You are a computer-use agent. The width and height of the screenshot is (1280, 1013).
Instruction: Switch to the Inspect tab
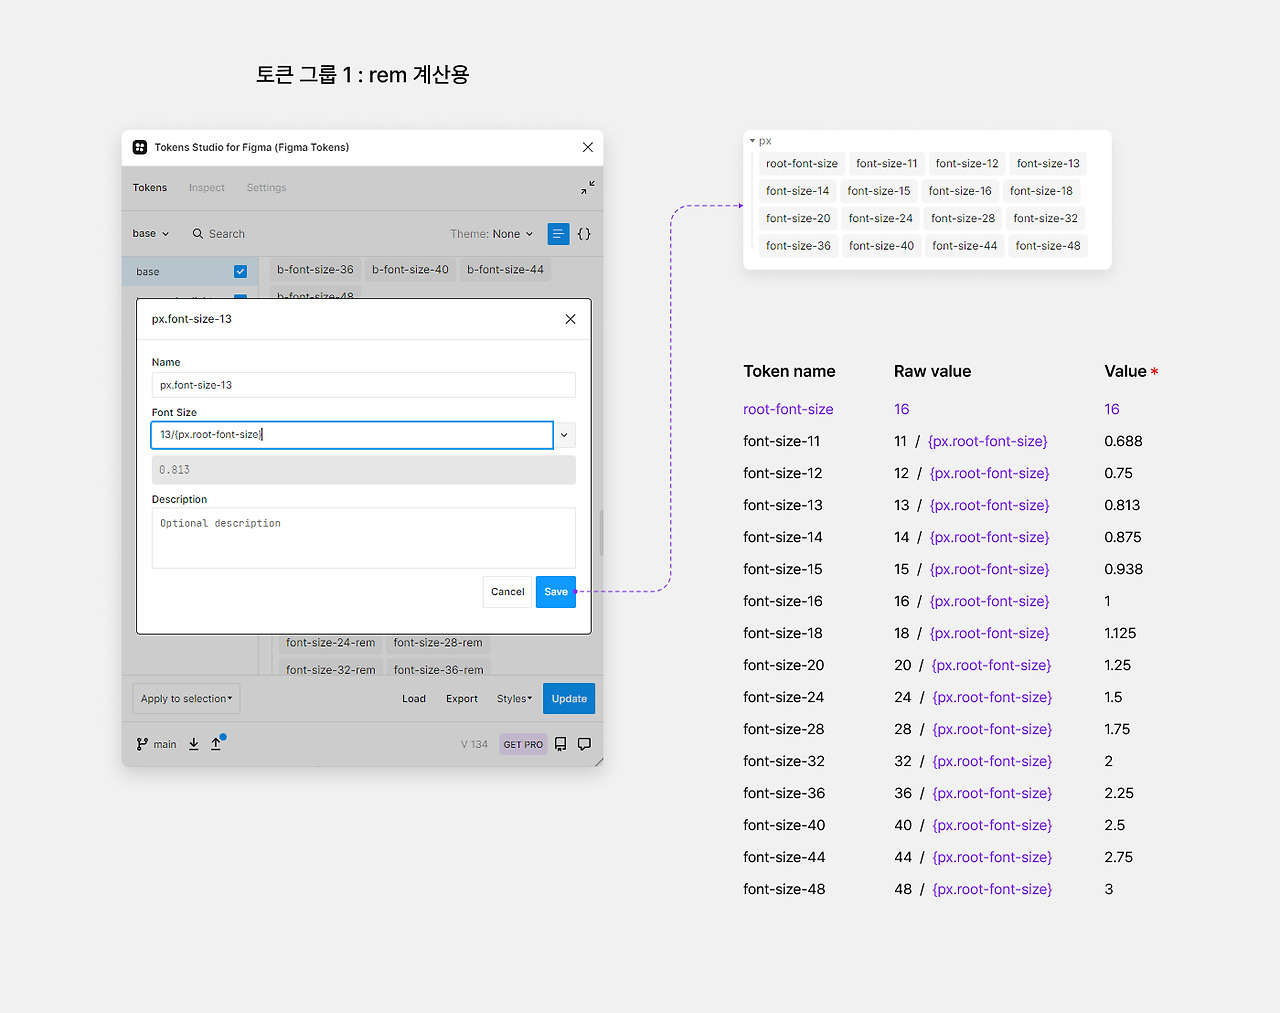(207, 188)
